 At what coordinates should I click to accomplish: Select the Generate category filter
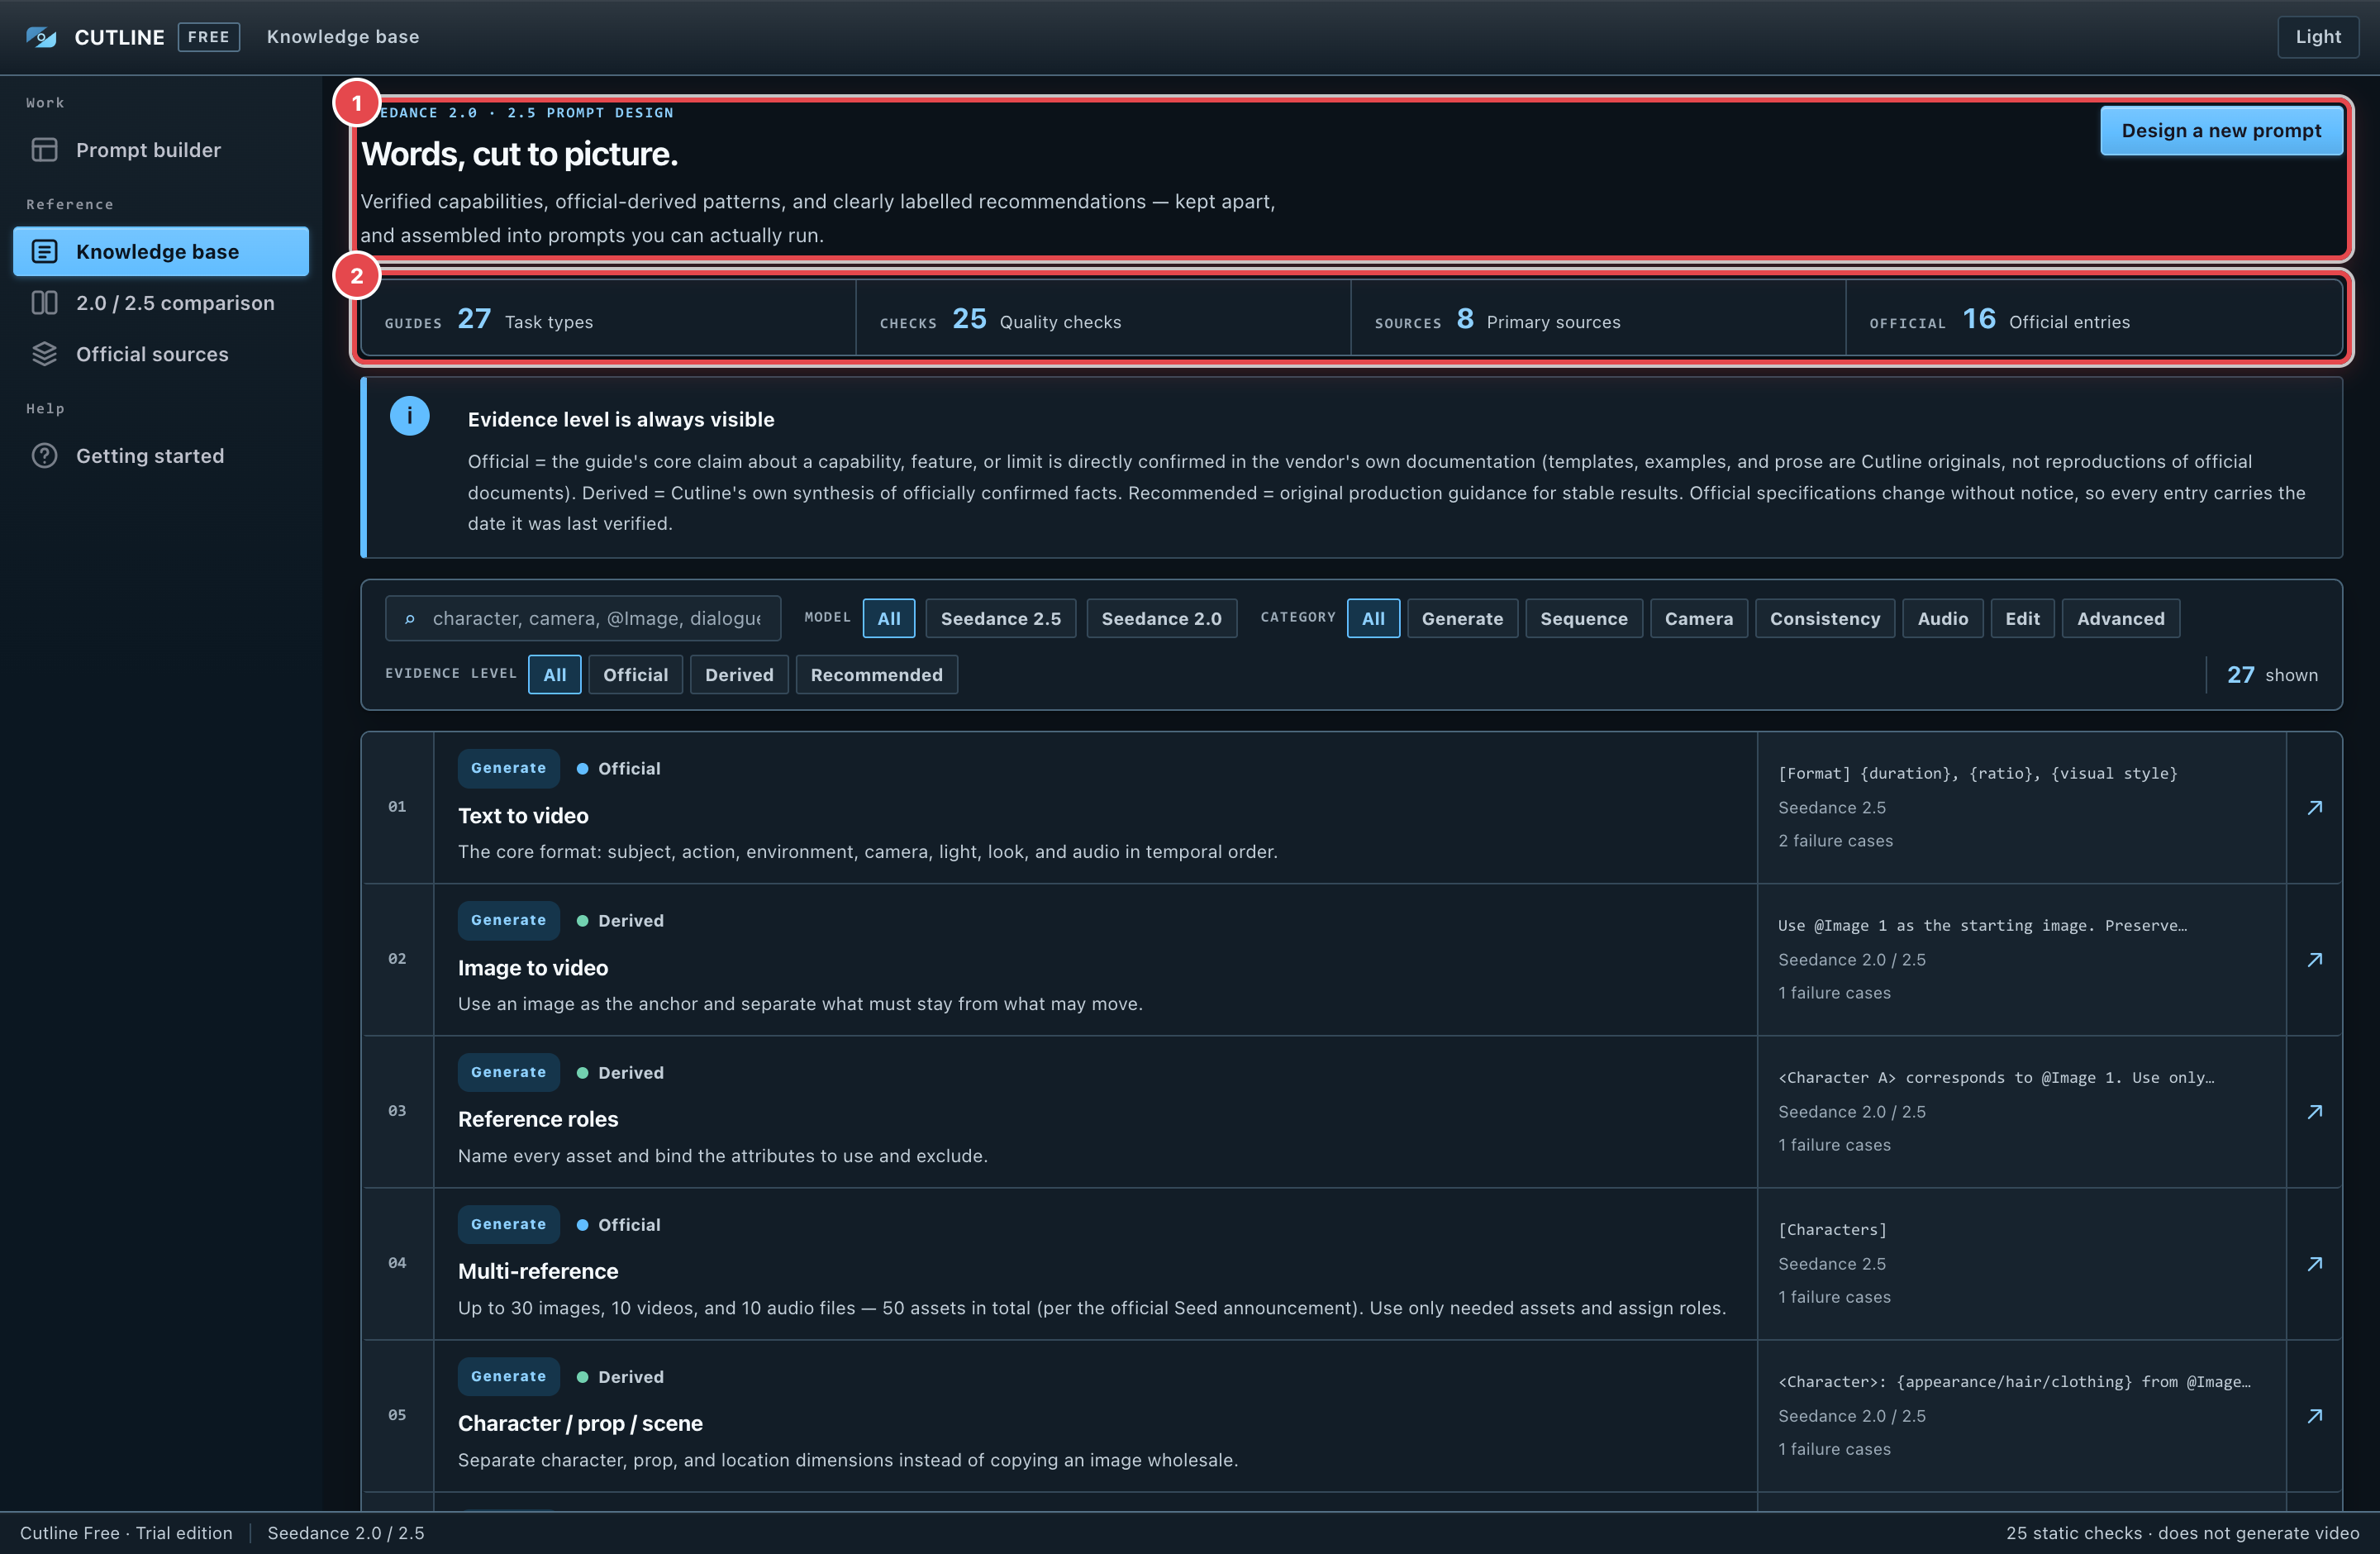[x=1462, y=619]
